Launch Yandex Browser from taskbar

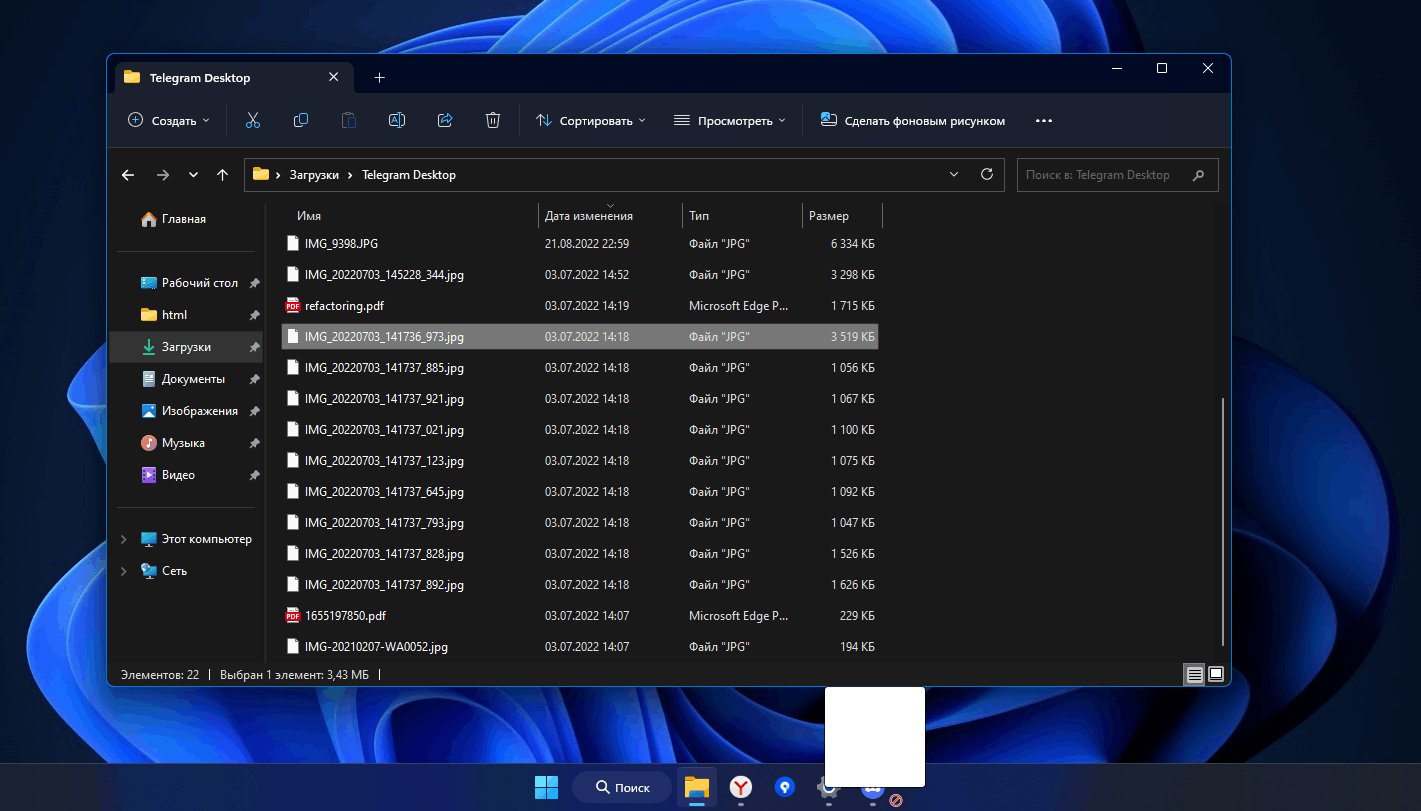click(741, 787)
